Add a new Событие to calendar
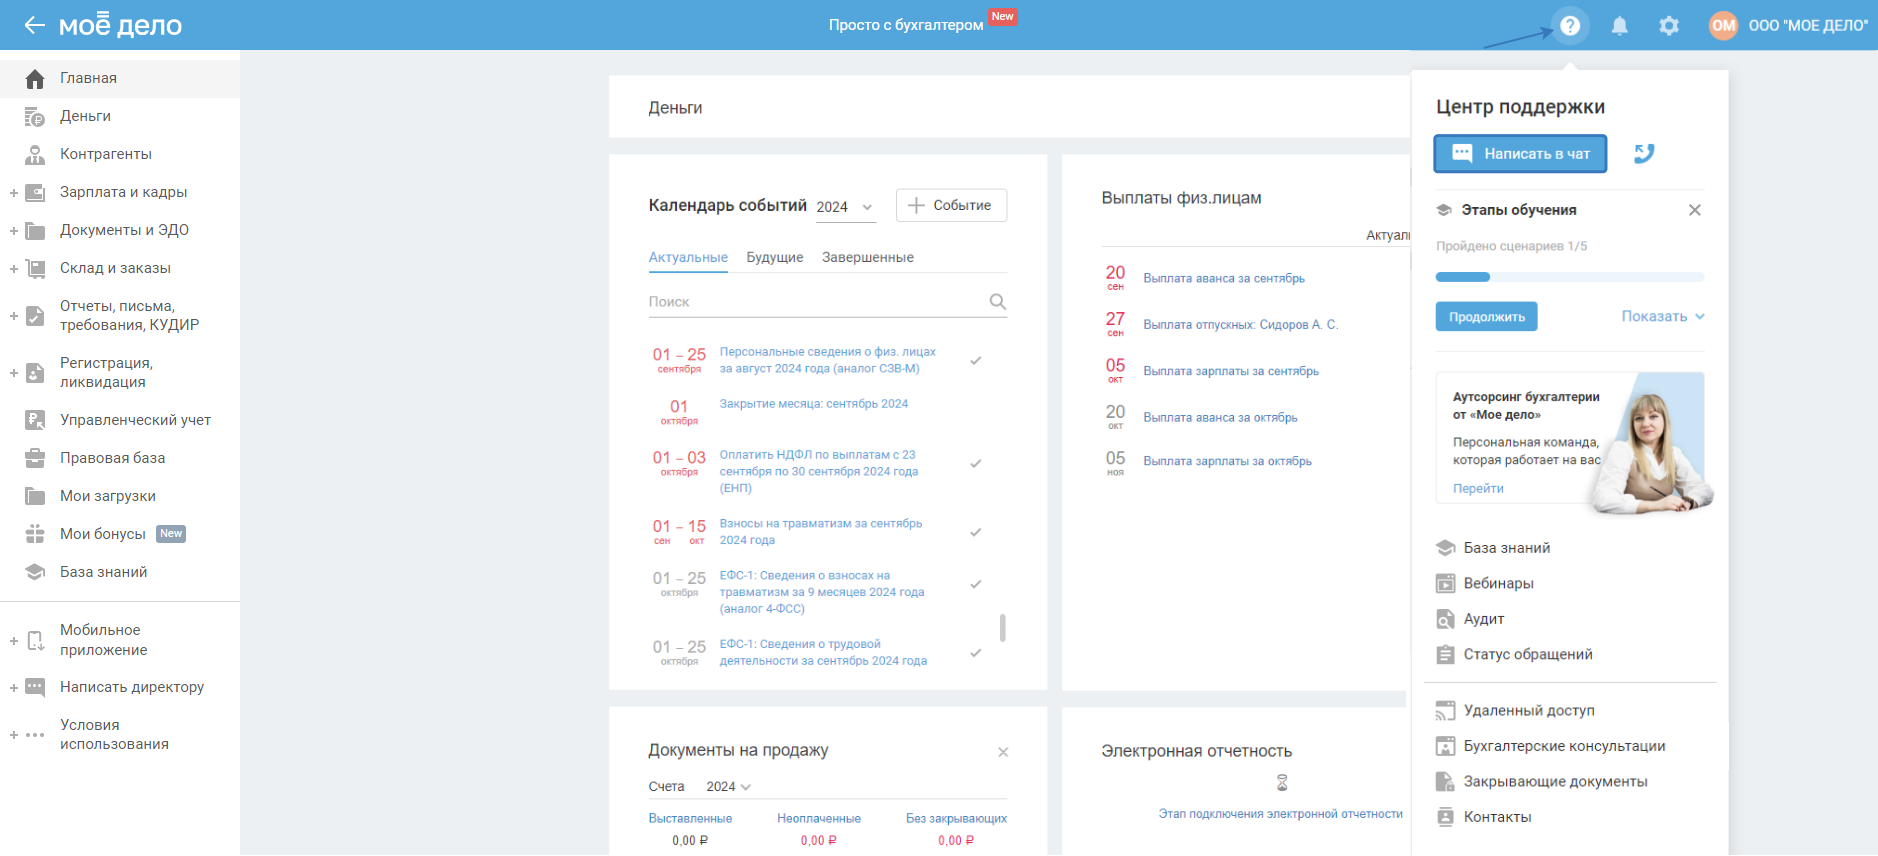Viewport: 1878px width, 856px height. pyautogui.click(x=951, y=205)
